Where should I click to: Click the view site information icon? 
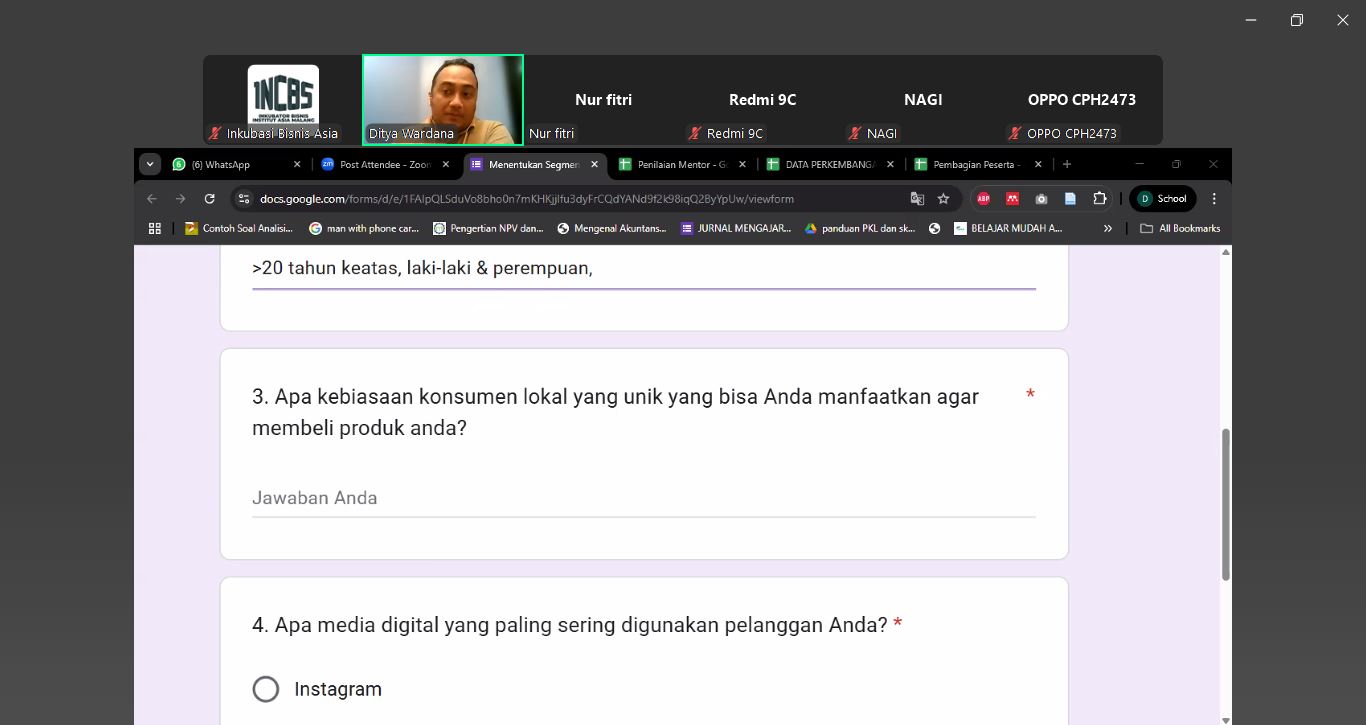point(244,199)
